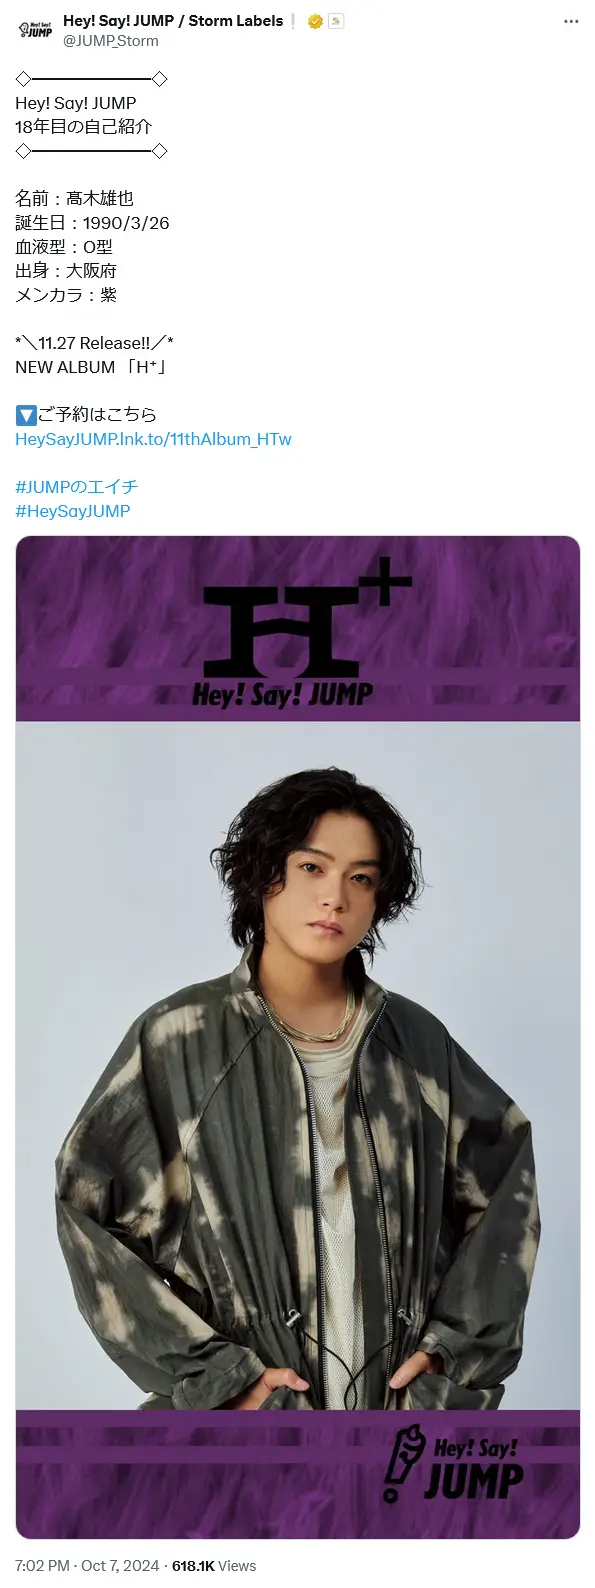
Task: Open the #HeySayJUMP hashtag
Action: 73,511
